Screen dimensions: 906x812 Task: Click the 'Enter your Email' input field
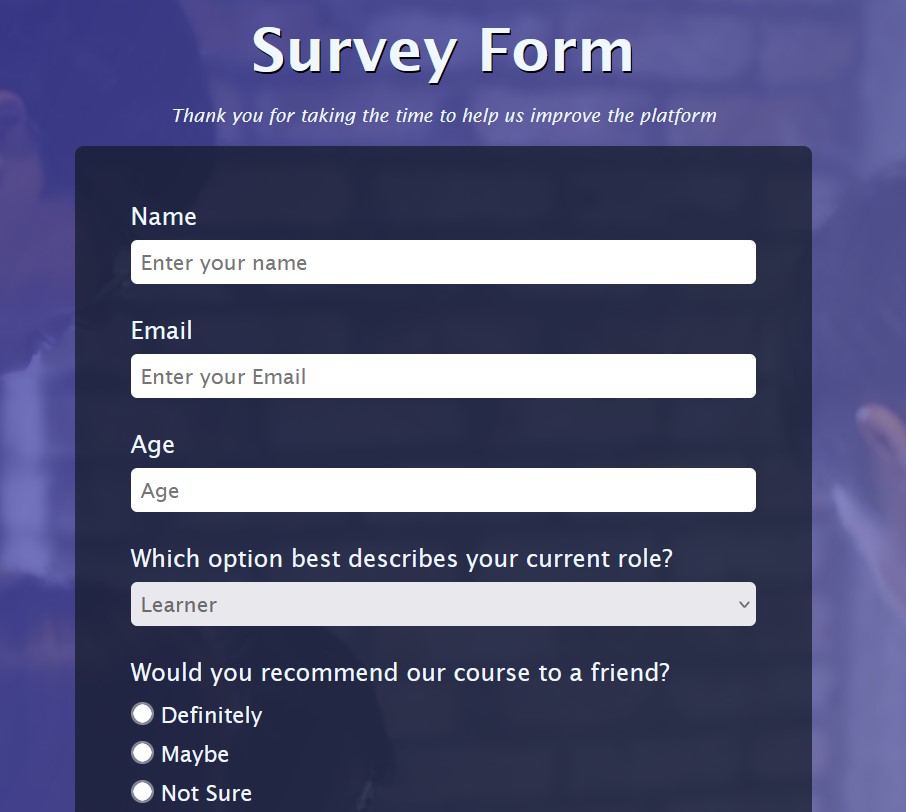click(x=443, y=376)
